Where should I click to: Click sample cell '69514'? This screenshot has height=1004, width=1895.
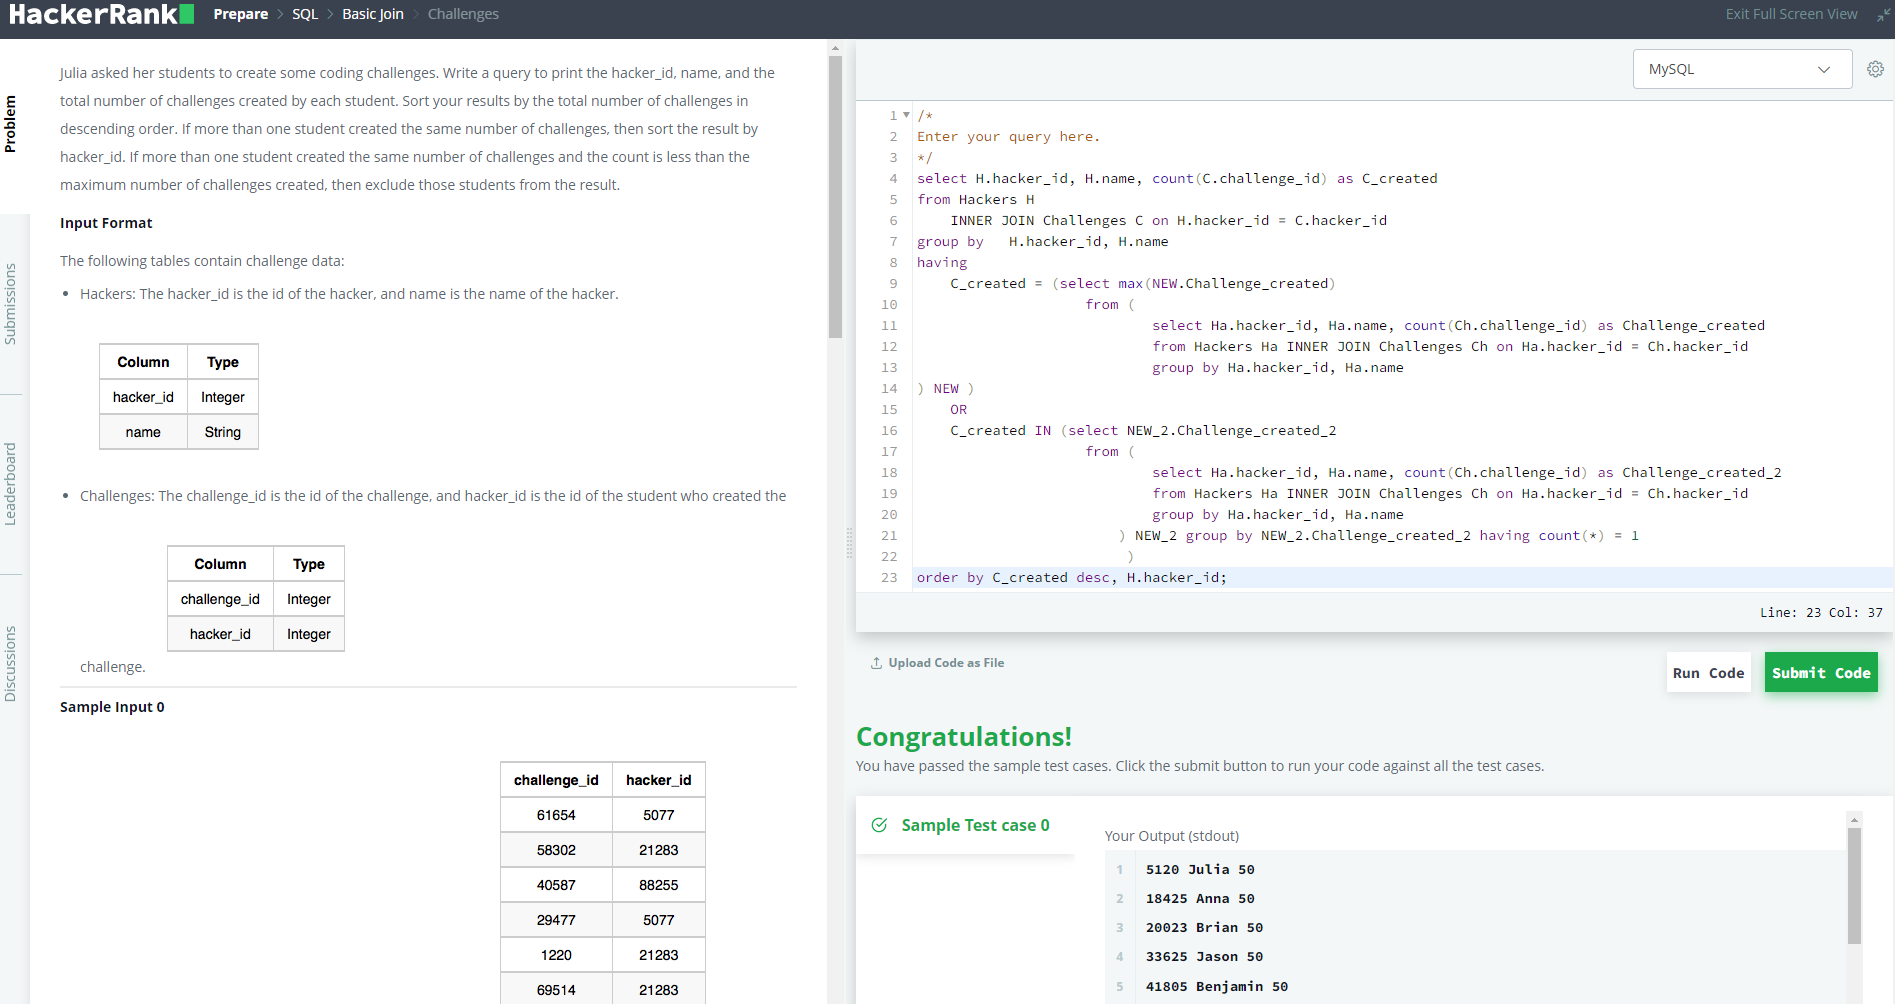click(x=556, y=990)
